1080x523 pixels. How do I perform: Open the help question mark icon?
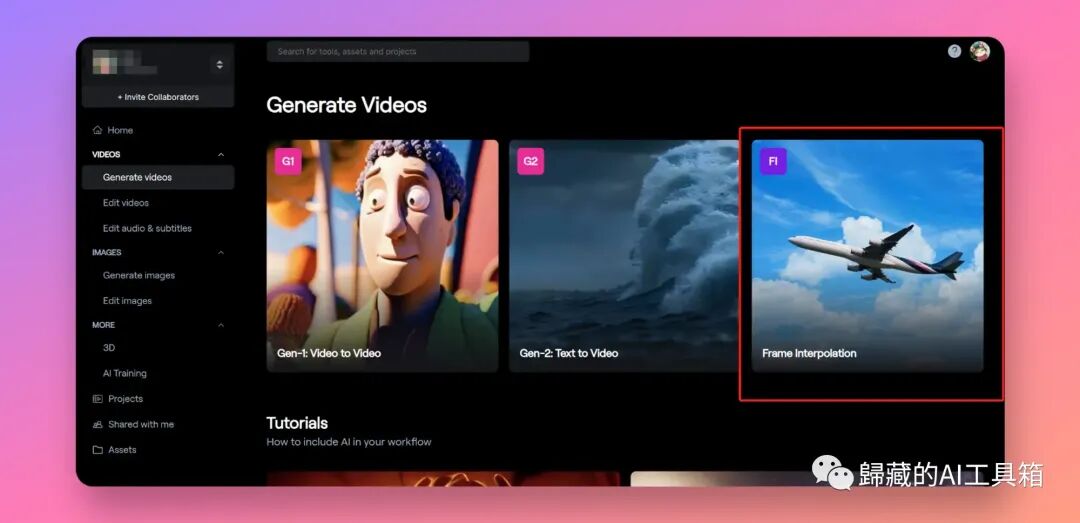pyautogui.click(x=954, y=51)
